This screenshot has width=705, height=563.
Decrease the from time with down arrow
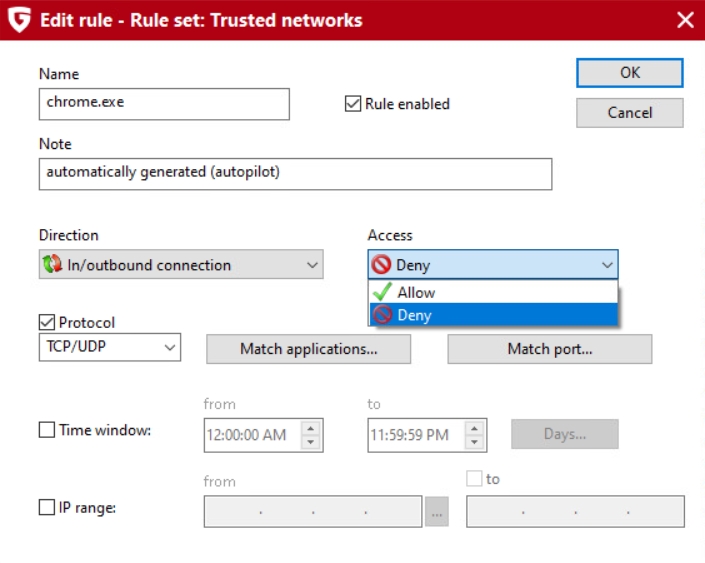tap(311, 442)
